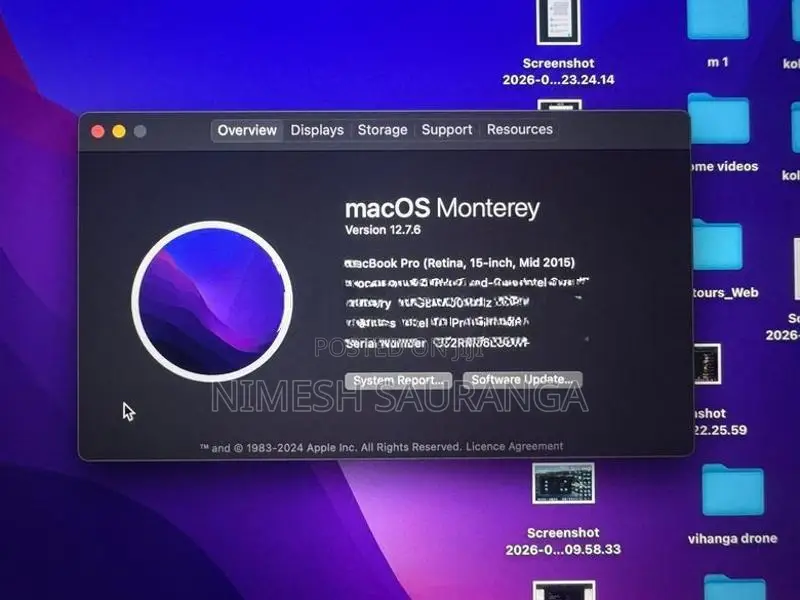Select the 'ome videos' folder on desktop
The width and height of the screenshot is (800, 600).
718,119
